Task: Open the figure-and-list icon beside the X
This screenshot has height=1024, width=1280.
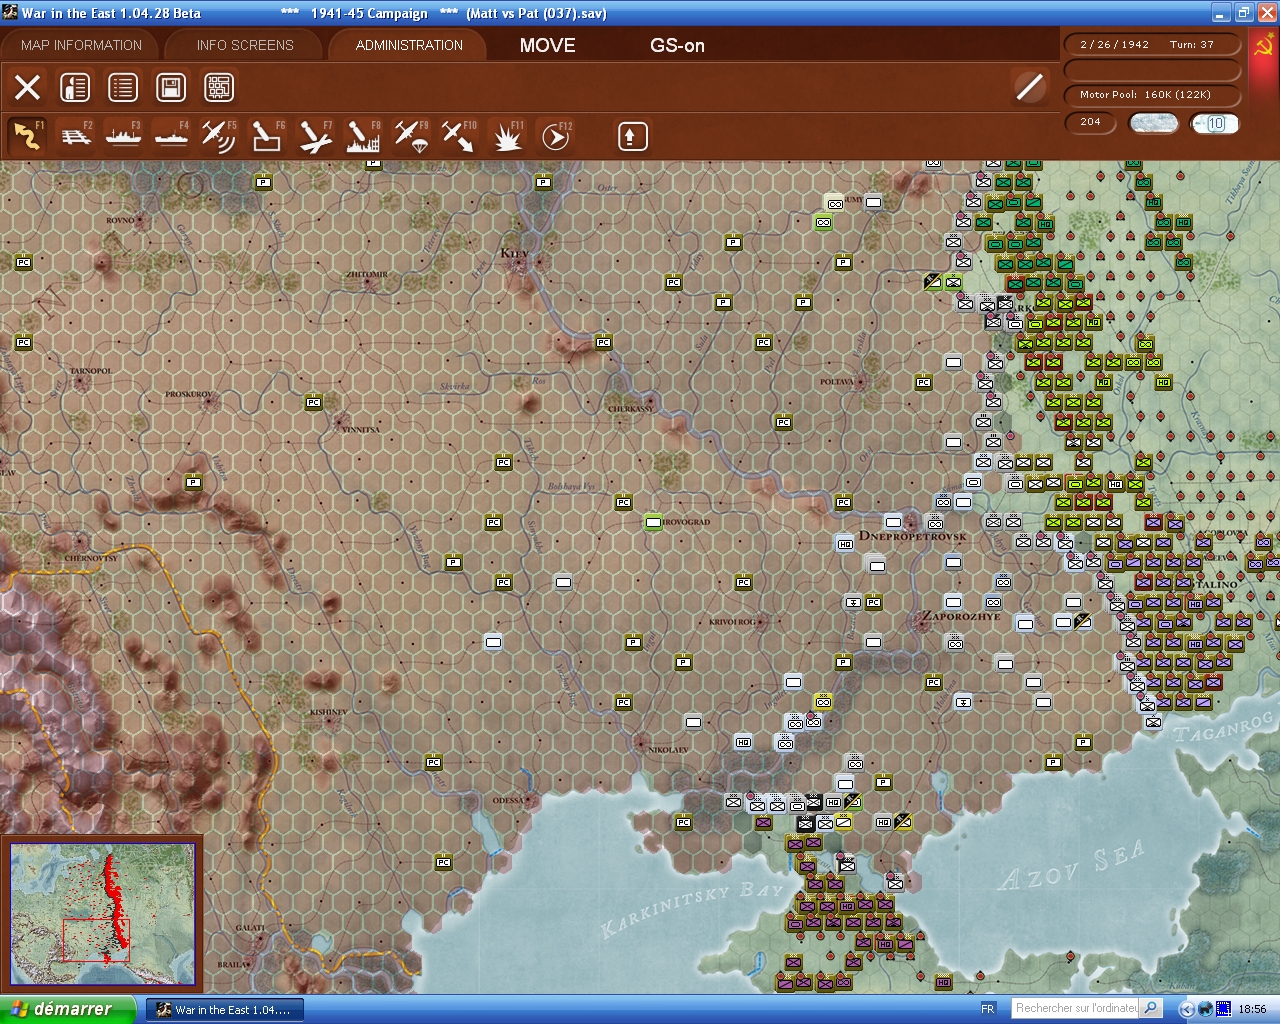Action: pos(75,87)
